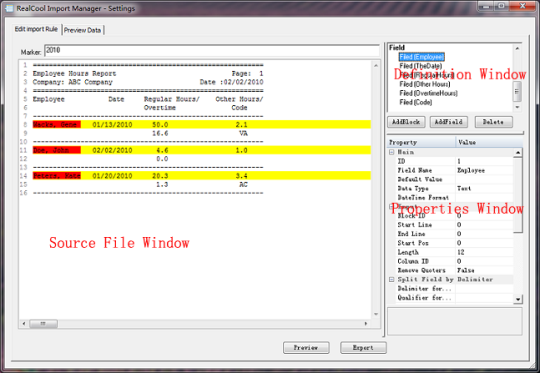Viewport: 540px width, 373px height.
Task: Click the 'Regular Hours/' column heading on line 5
Action: (172, 99)
